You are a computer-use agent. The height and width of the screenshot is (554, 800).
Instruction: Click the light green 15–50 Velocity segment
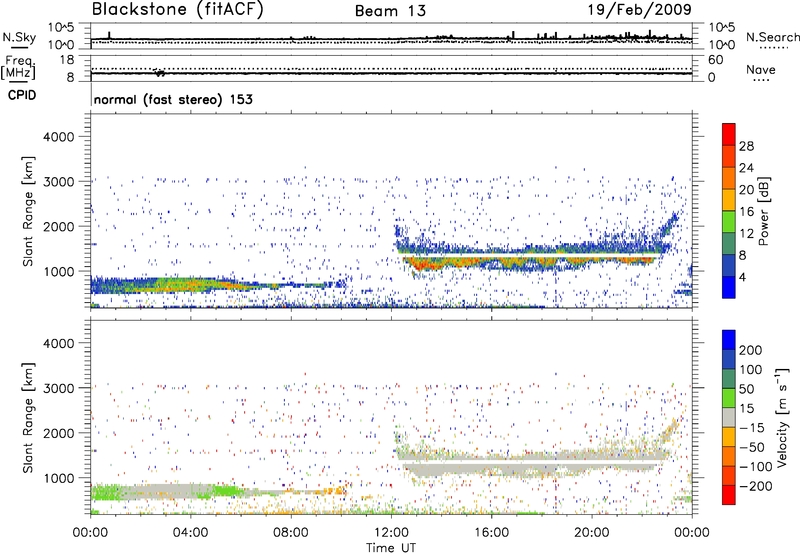tap(729, 398)
